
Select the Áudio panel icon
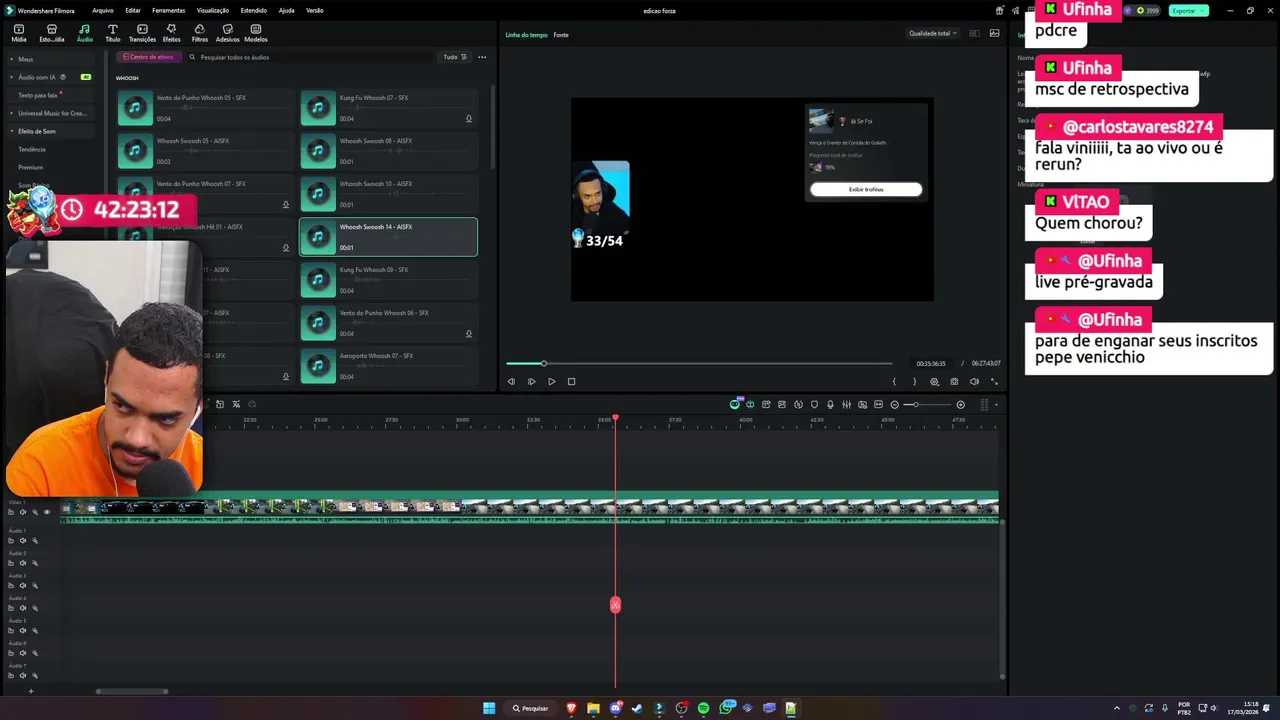click(x=84, y=33)
